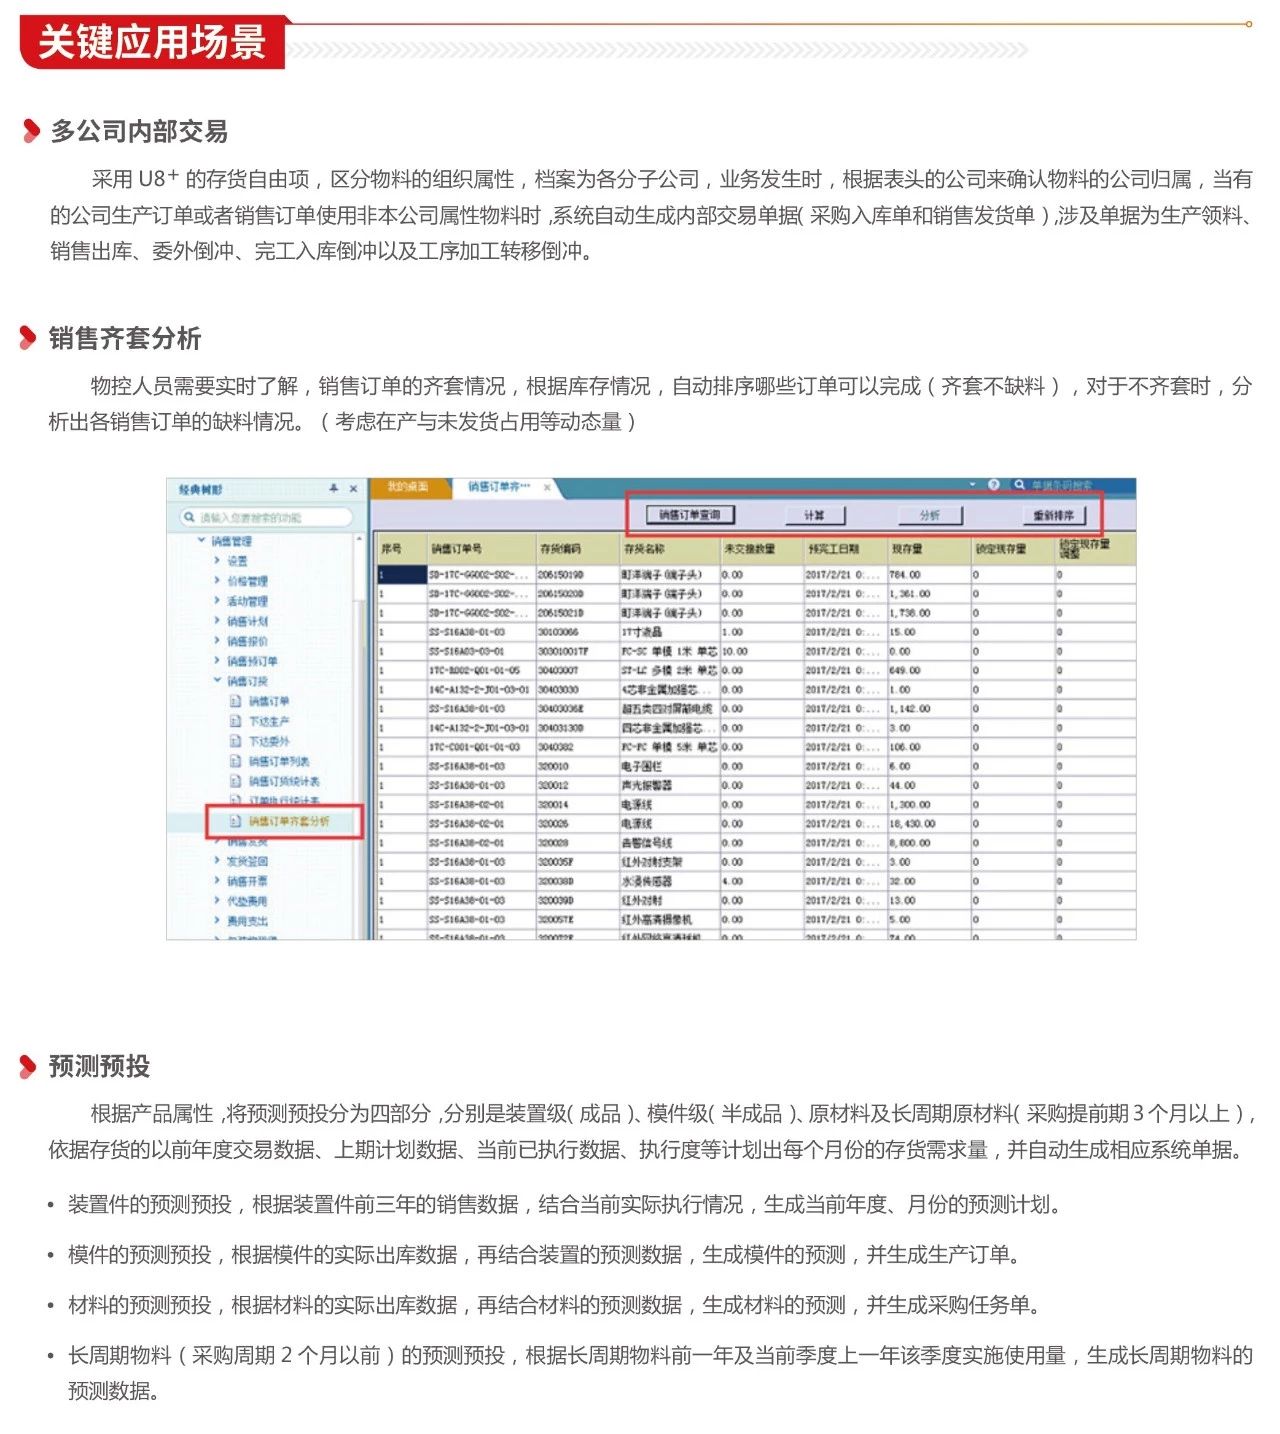Expand the 价格管理 tree node
Image resolution: width=1280 pixels, height=1434 pixels.
pyautogui.click(x=216, y=581)
